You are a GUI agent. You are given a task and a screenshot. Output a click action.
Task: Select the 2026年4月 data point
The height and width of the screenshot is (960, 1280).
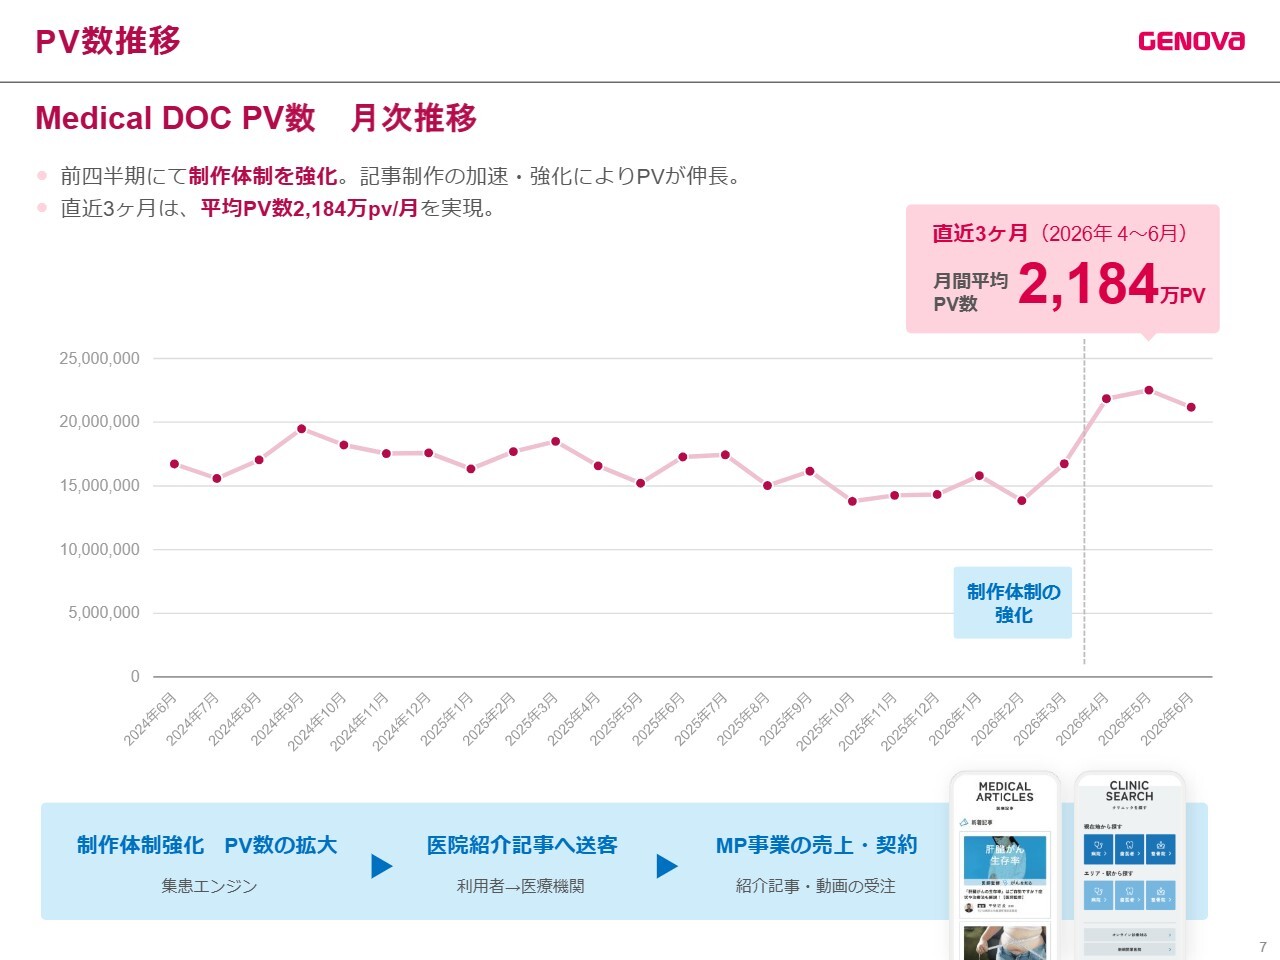pyautogui.click(x=1106, y=398)
